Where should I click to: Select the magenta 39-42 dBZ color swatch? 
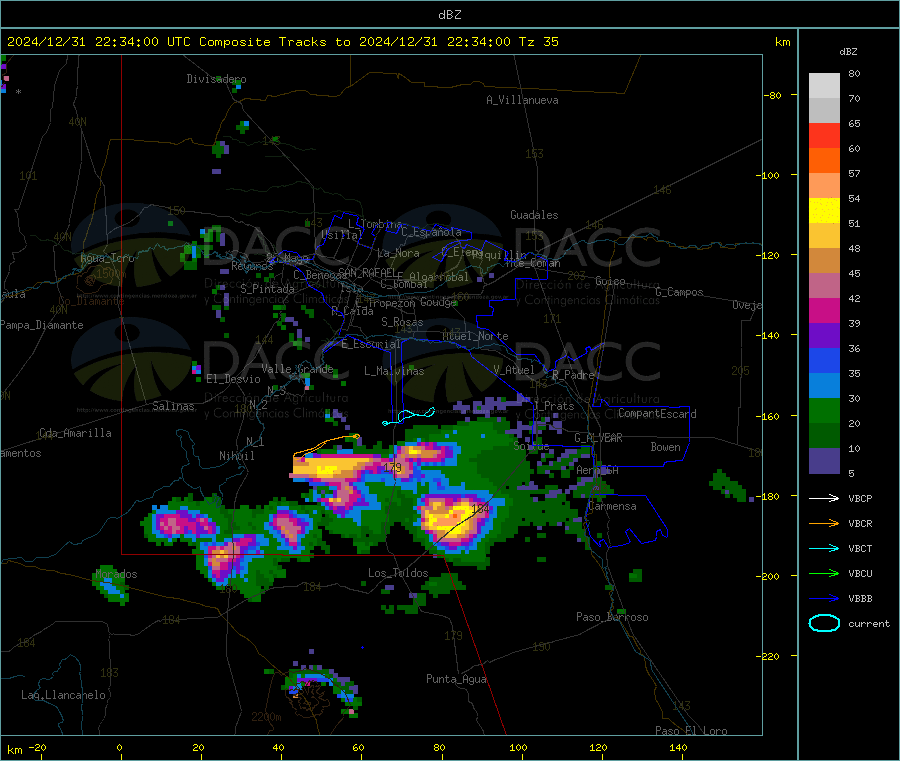click(824, 310)
